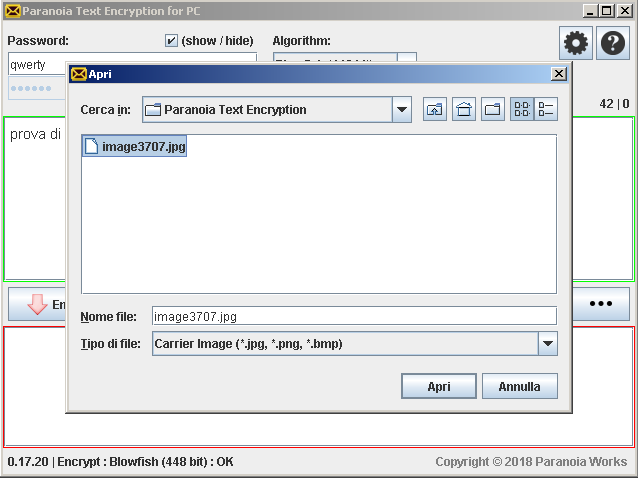The image size is (638, 478).
Task: Switch to the Details view icon
Action: 546,110
